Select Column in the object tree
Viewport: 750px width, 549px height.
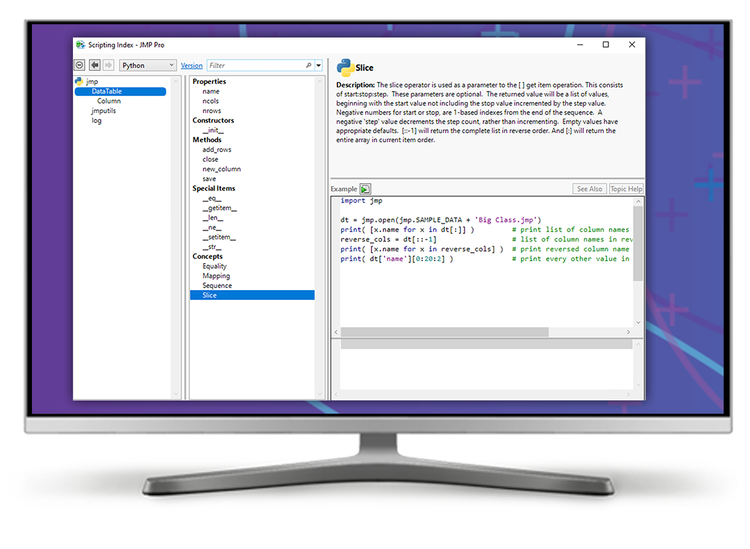click(109, 101)
